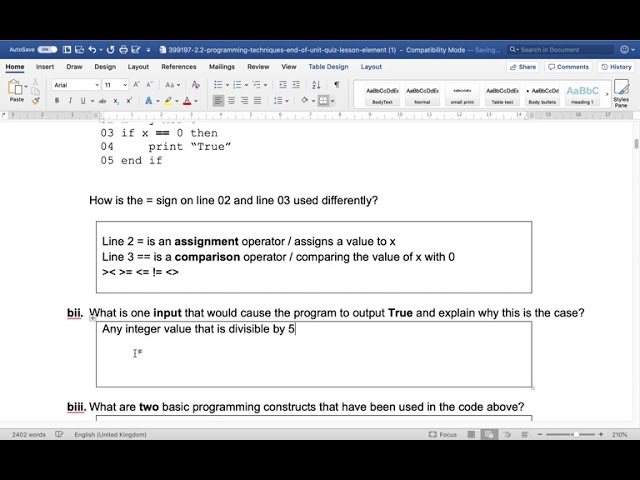The image size is (640, 480).
Task: Toggle Superscript formatting
Action: point(129,101)
